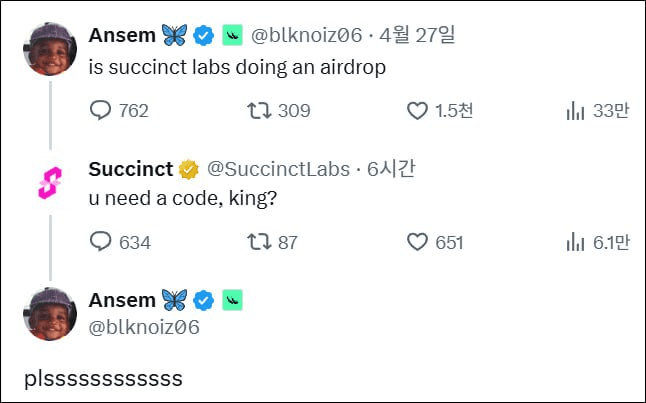Retweet Ansem's succinct labs airdrop tweet
This screenshot has width=646, height=403.
click(x=259, y=111)
